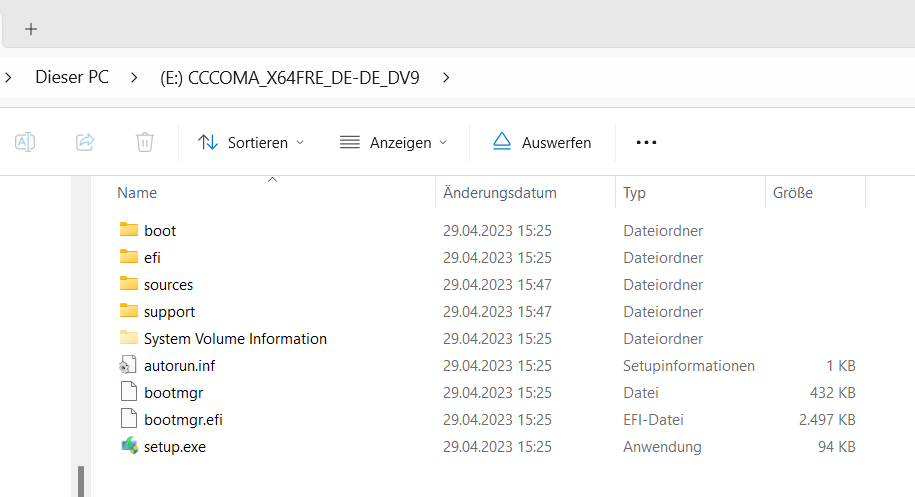The width and height of the screenshot is (915, 497).
Task: Click the Setupinformationen type cell
Action: 689,366
